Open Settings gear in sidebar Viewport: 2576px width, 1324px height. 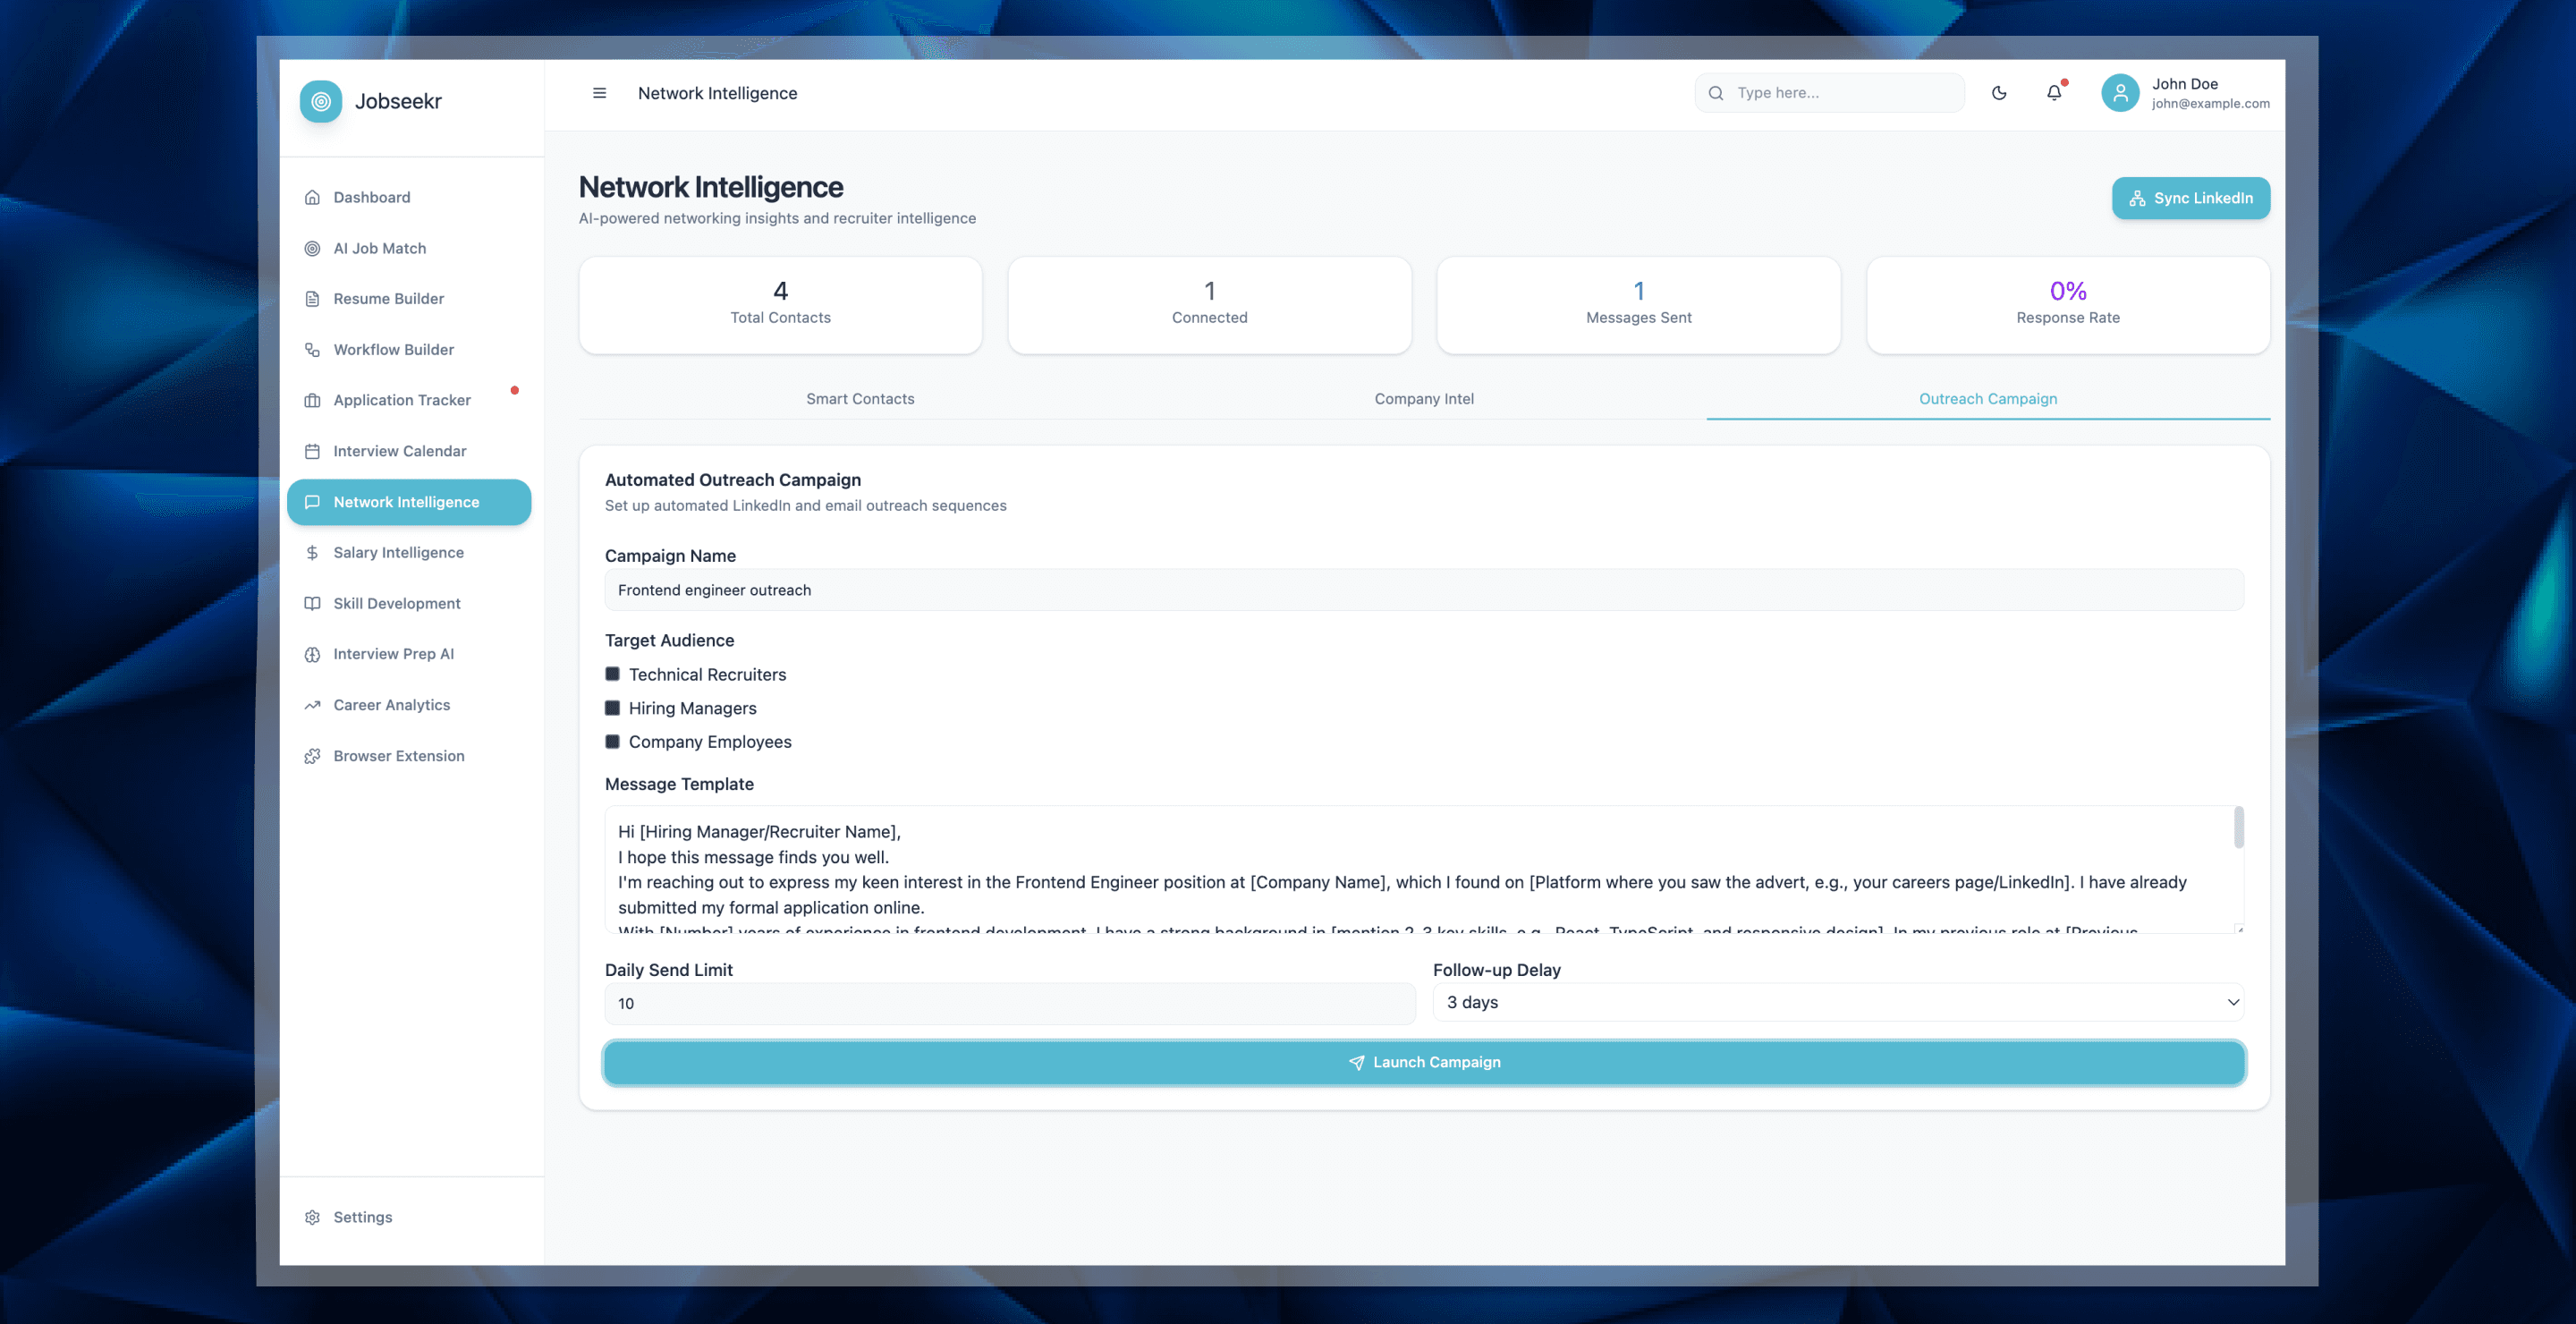313,1217
